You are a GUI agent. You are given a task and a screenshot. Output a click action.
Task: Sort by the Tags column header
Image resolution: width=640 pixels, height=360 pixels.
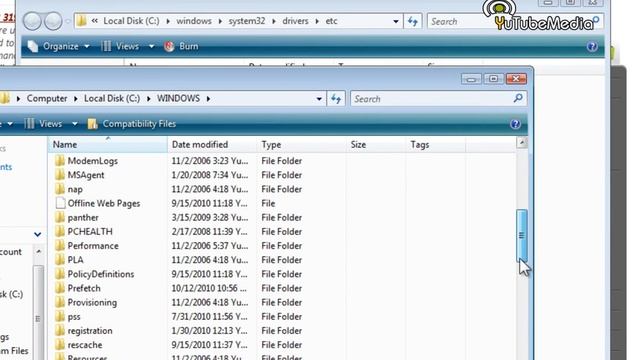(436, 145)
